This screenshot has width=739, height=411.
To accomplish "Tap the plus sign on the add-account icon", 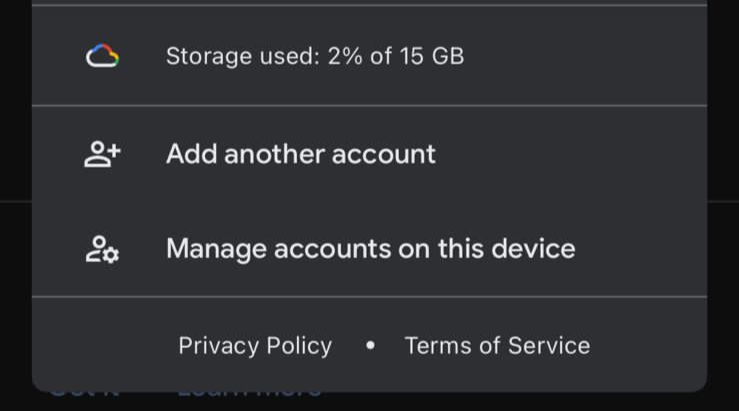I will point(114,152).
